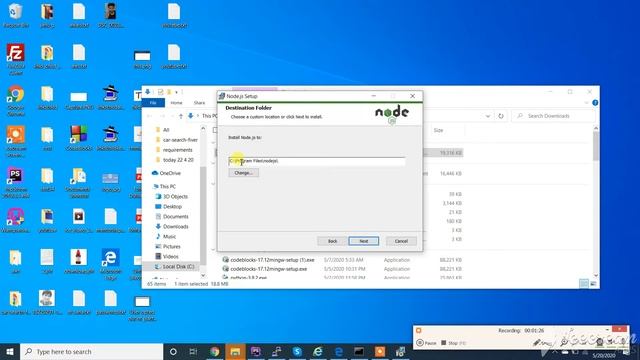
Task: Open the CodeBlocks desktop shortcut
Action: 78,138
